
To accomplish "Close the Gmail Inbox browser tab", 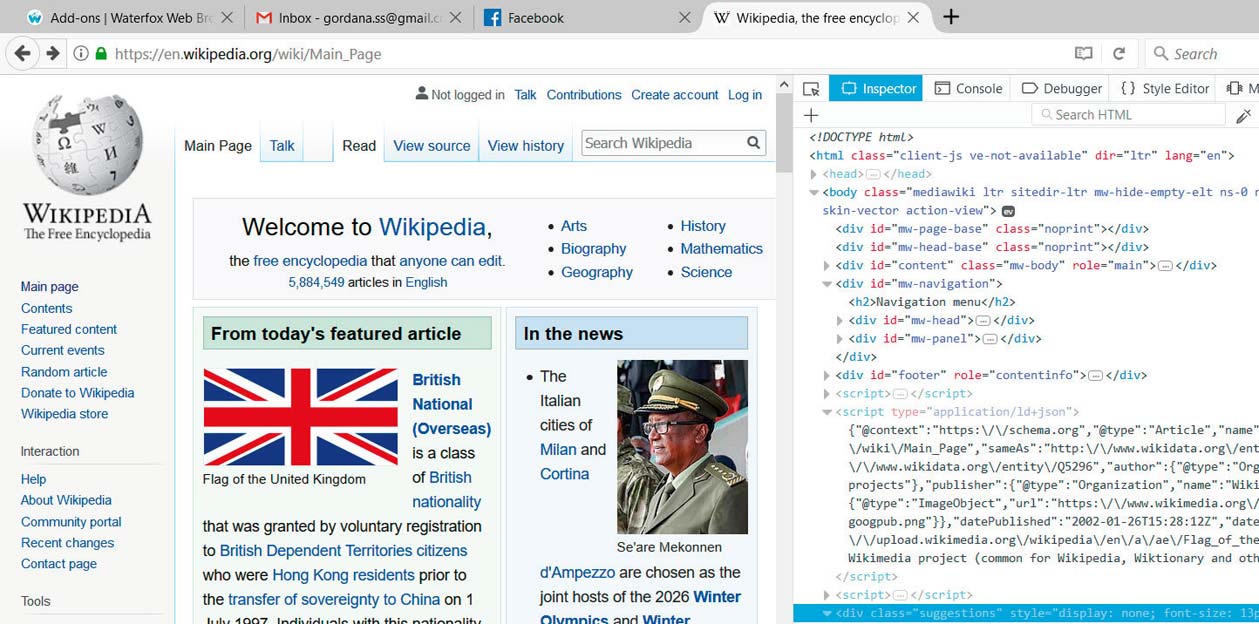I will 455,17.
